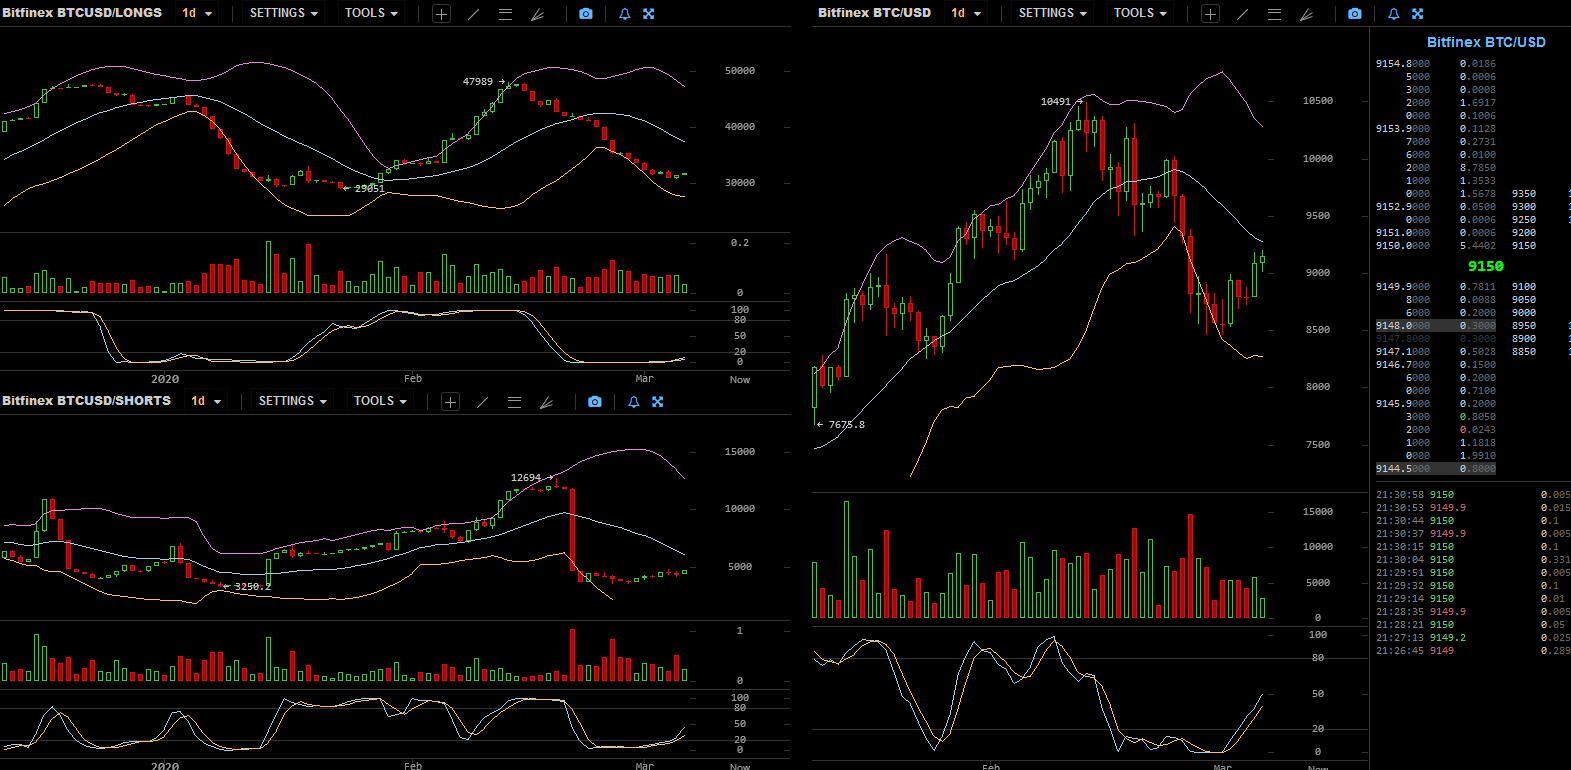Click the 21:26:45 trade at 9149
1571x770 pixels.
[1472, 651]
